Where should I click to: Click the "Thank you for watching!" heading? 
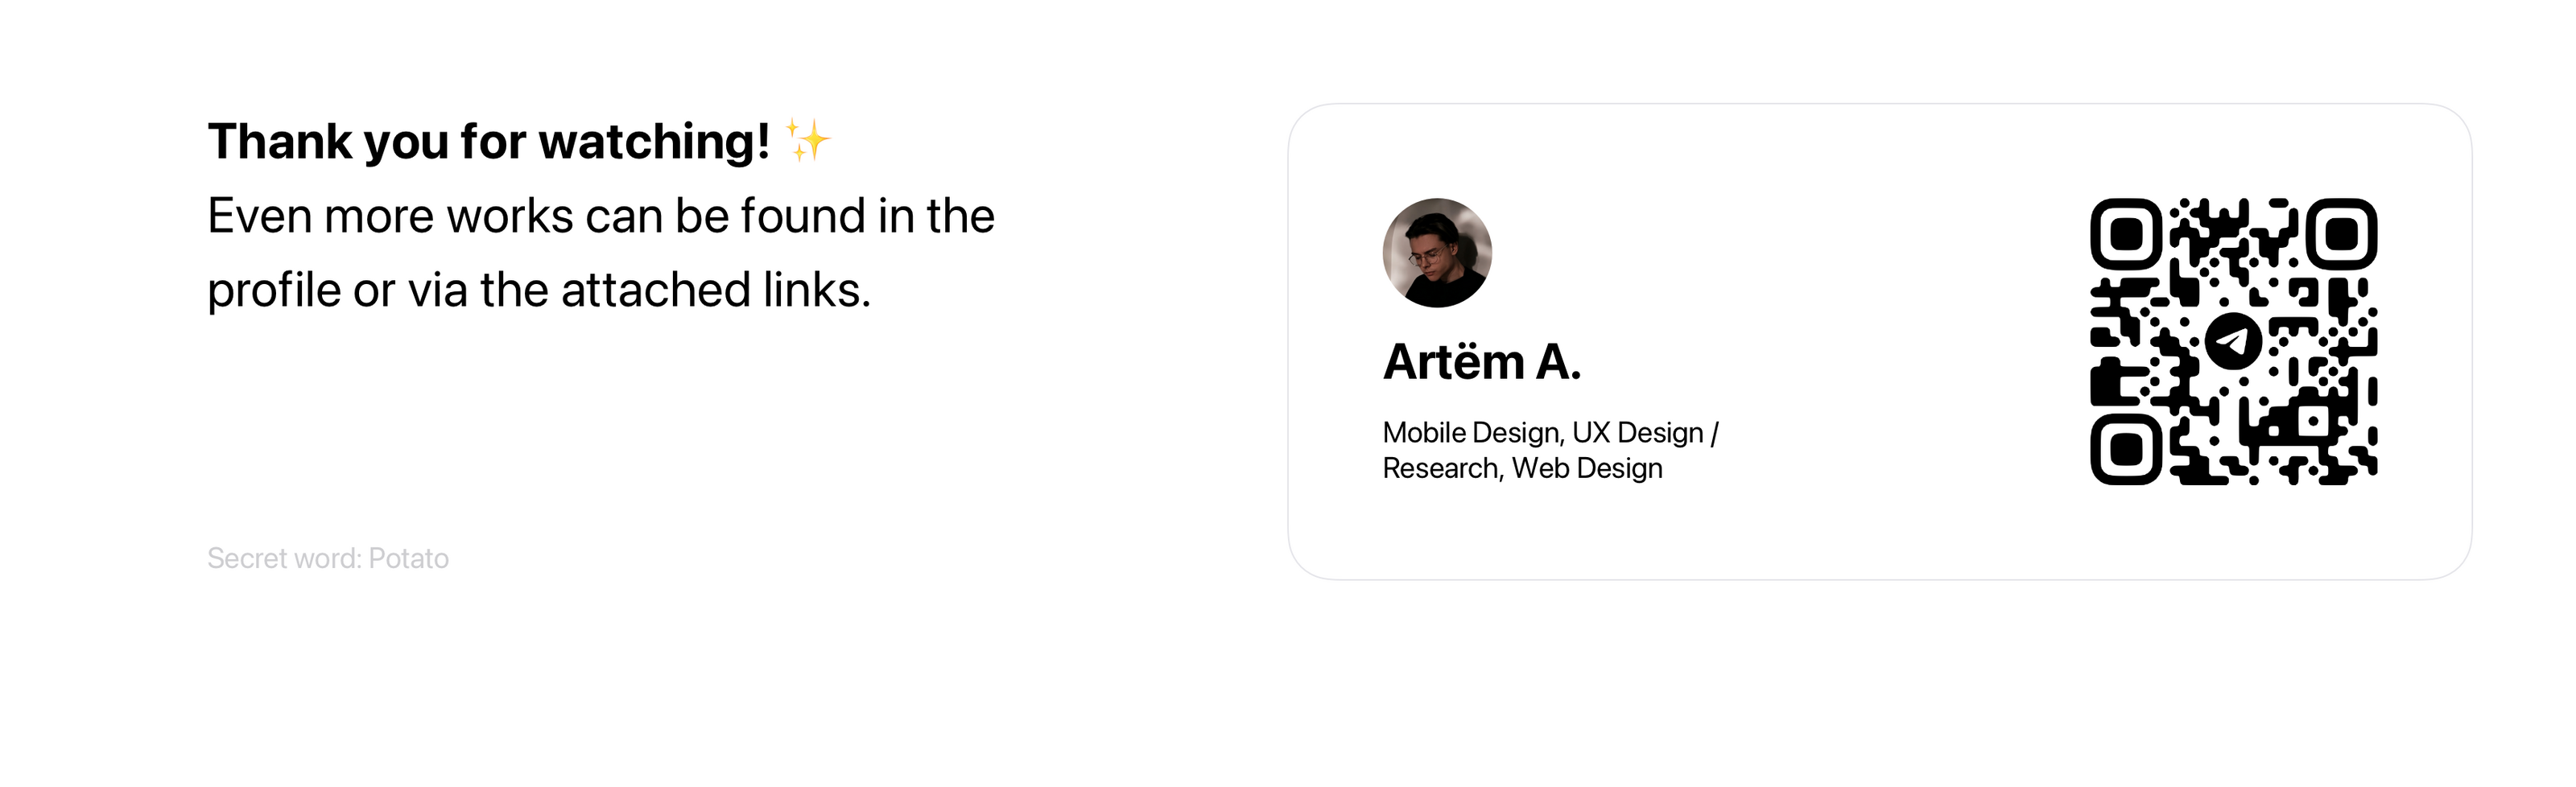(x=488, y=141)
